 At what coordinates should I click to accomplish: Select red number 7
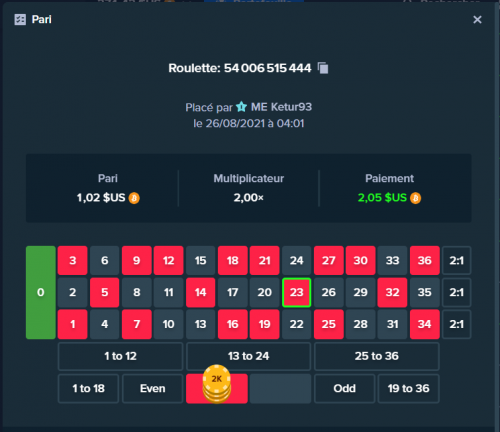(x=137, y=324)
